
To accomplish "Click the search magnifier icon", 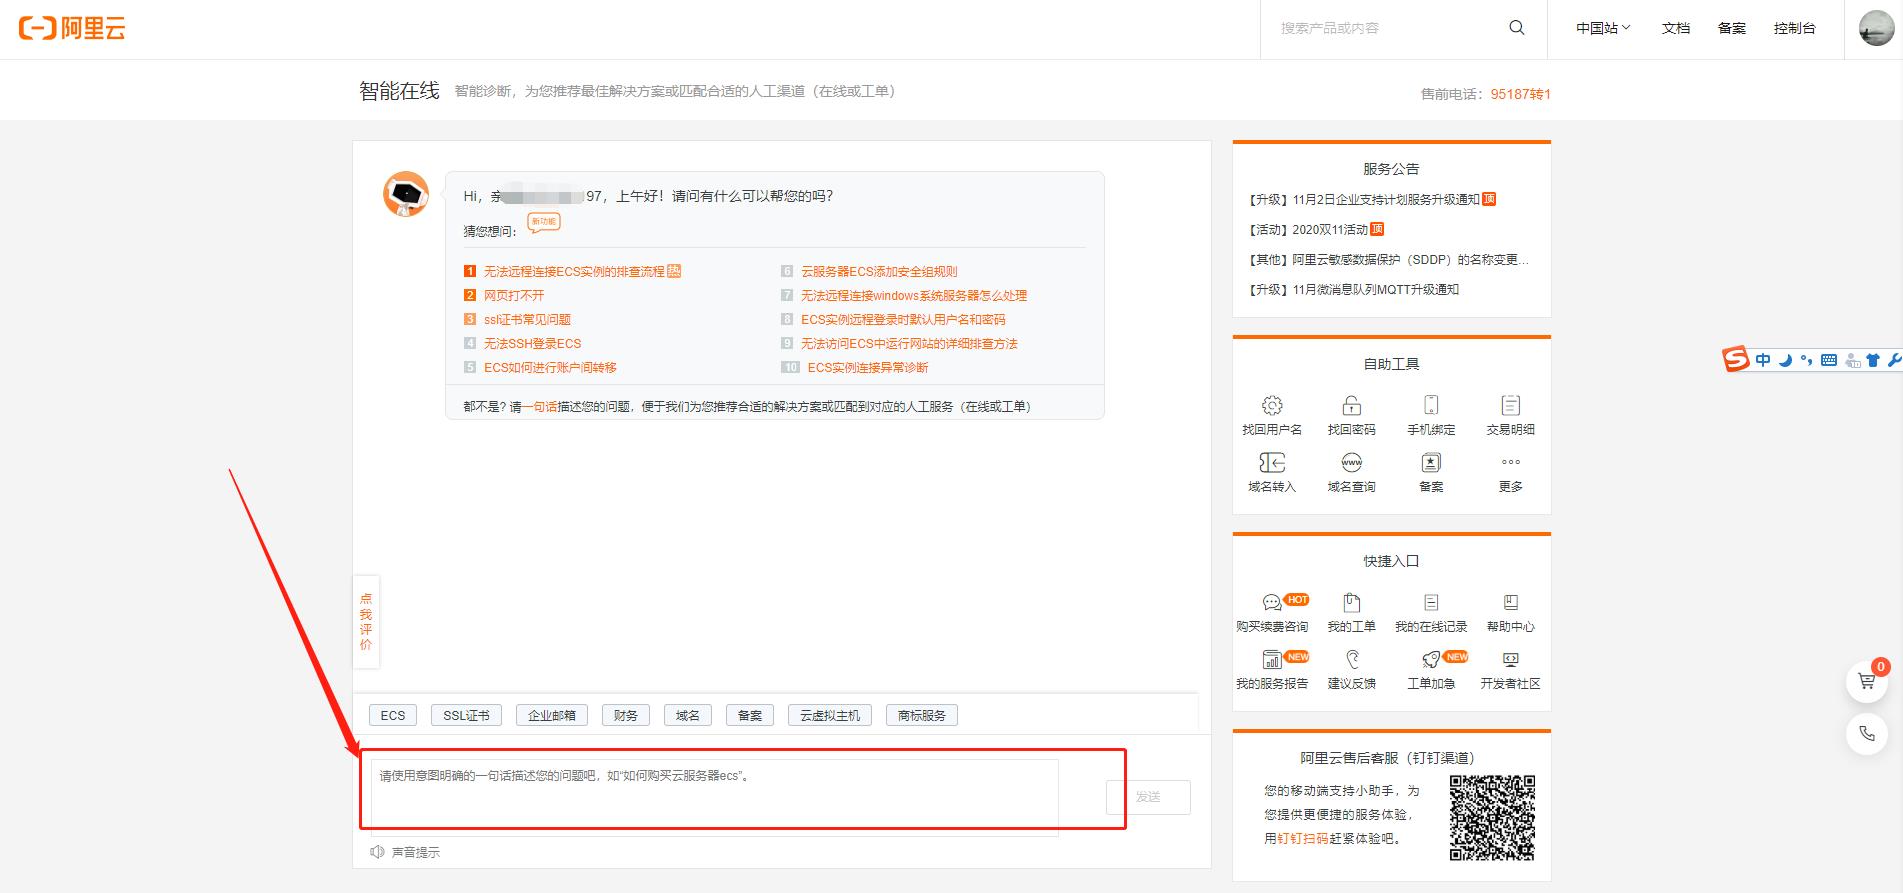I will click(x=1516, y=28).
